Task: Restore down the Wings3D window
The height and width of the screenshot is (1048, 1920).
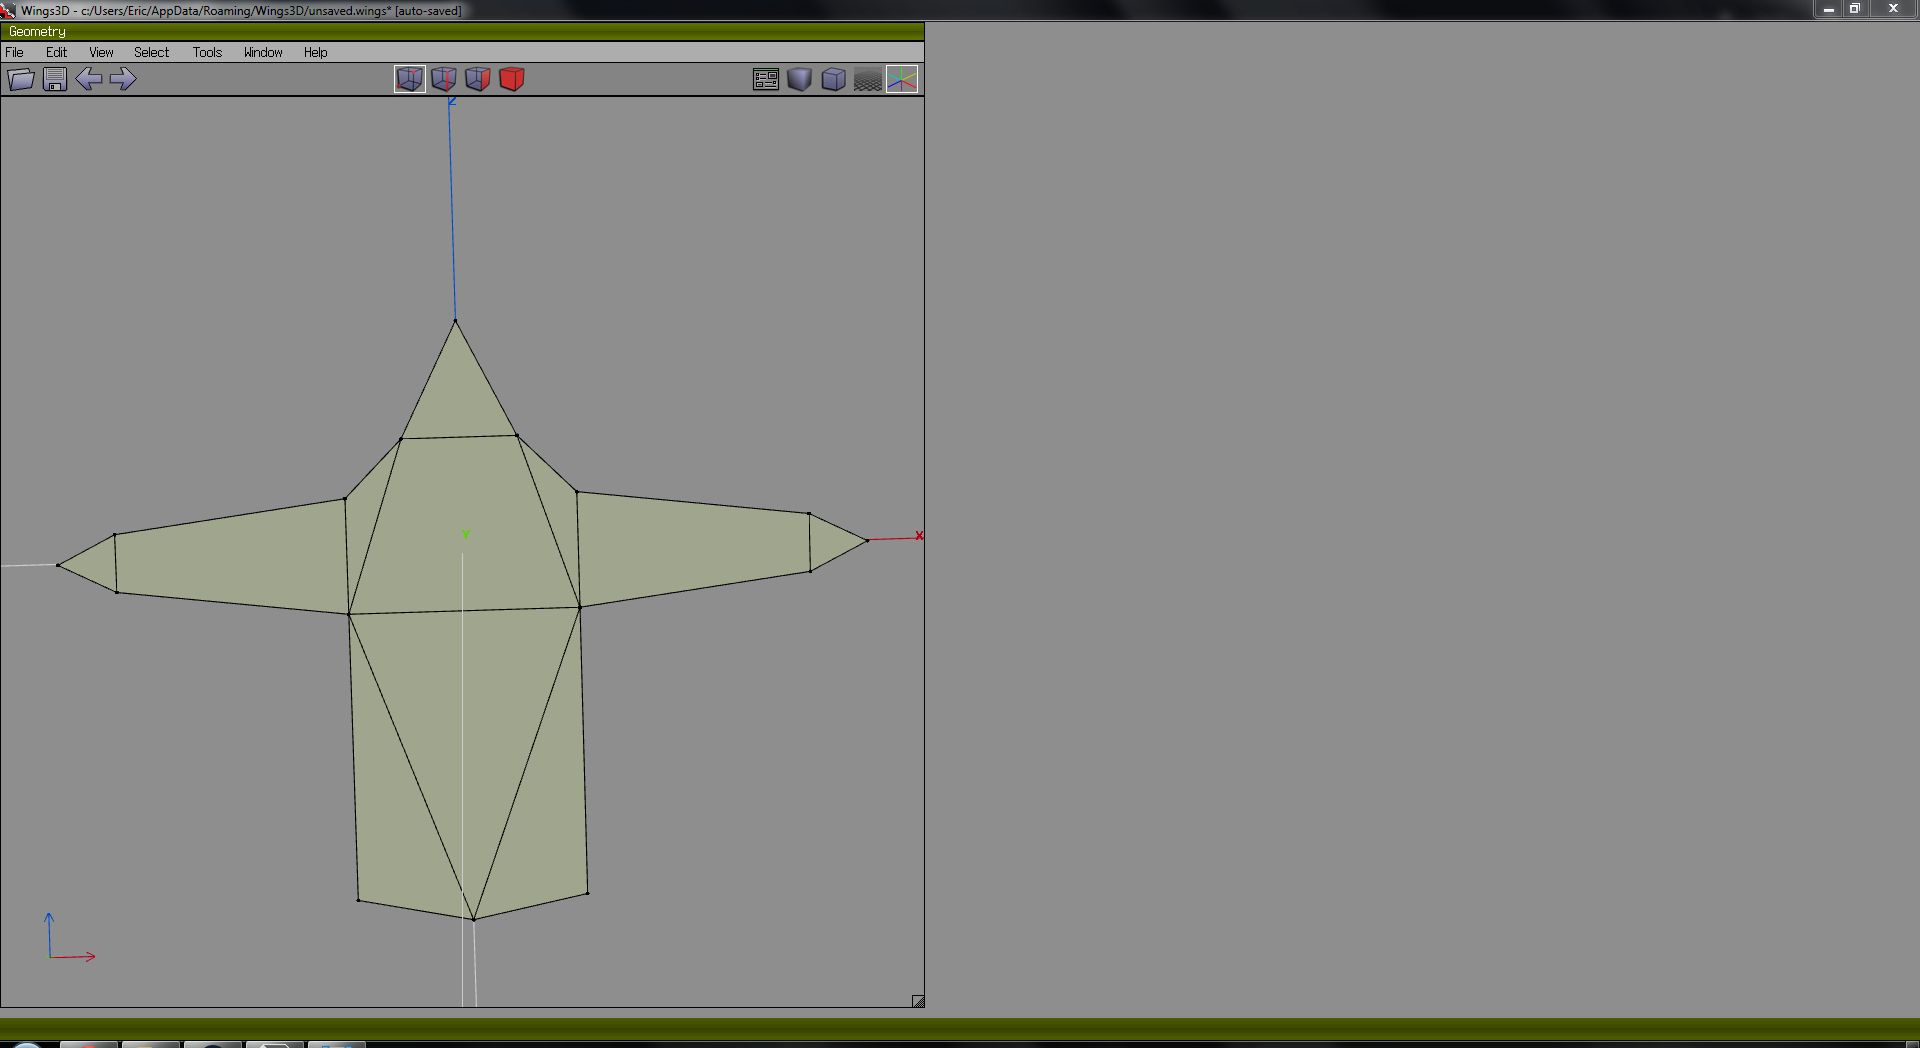Action: point(1855,9)
